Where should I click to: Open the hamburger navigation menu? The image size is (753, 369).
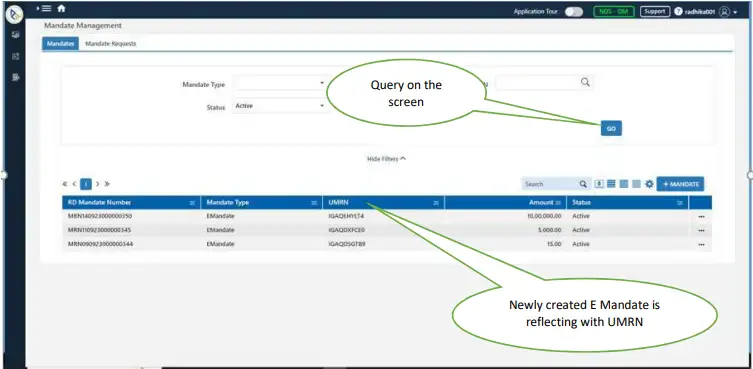[46, 9]
